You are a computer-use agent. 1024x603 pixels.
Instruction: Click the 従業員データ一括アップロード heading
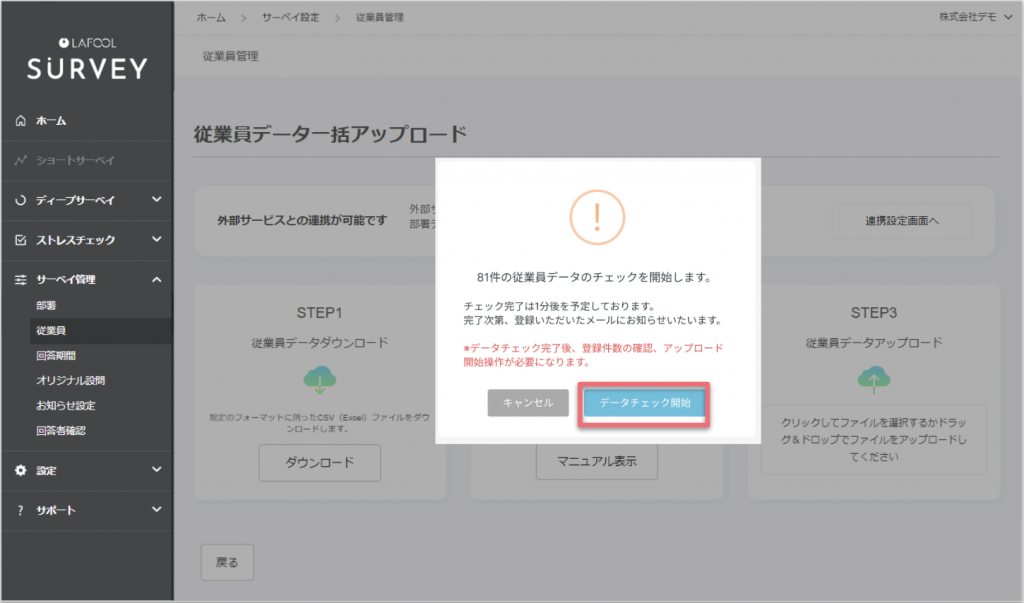tap(330, 134)
